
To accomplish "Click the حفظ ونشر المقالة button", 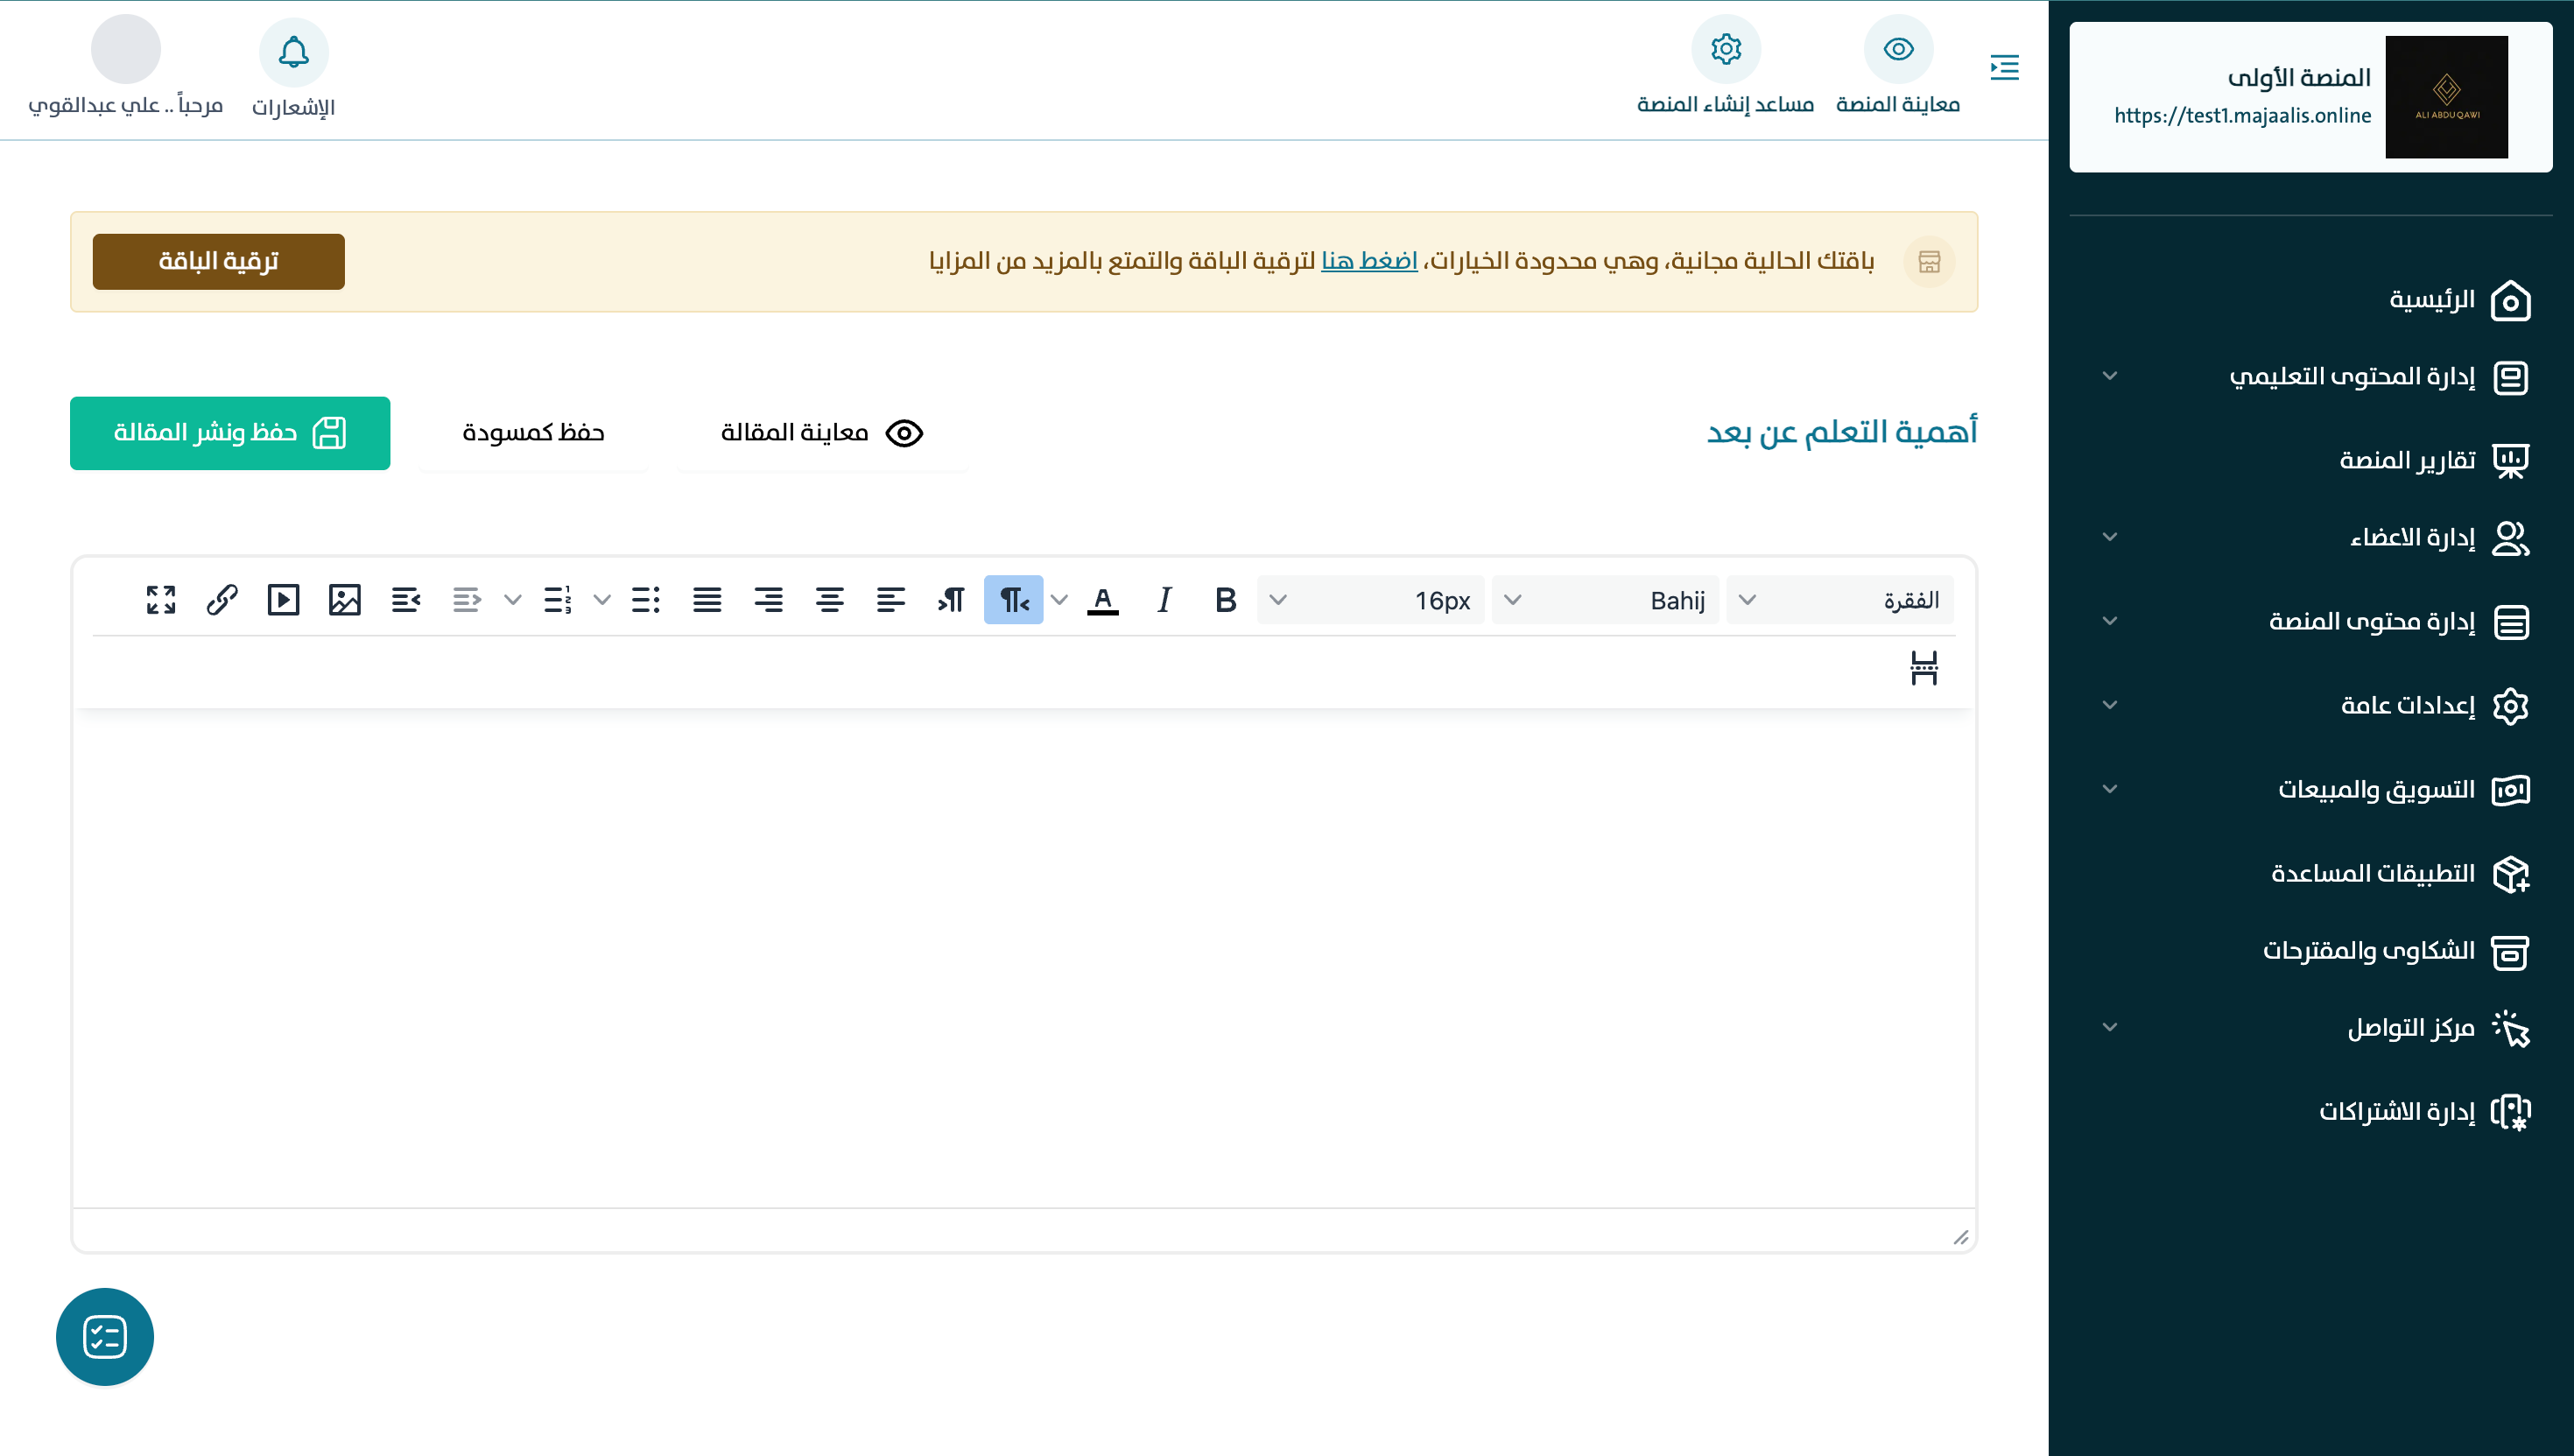I will click(x=230, y=433).
